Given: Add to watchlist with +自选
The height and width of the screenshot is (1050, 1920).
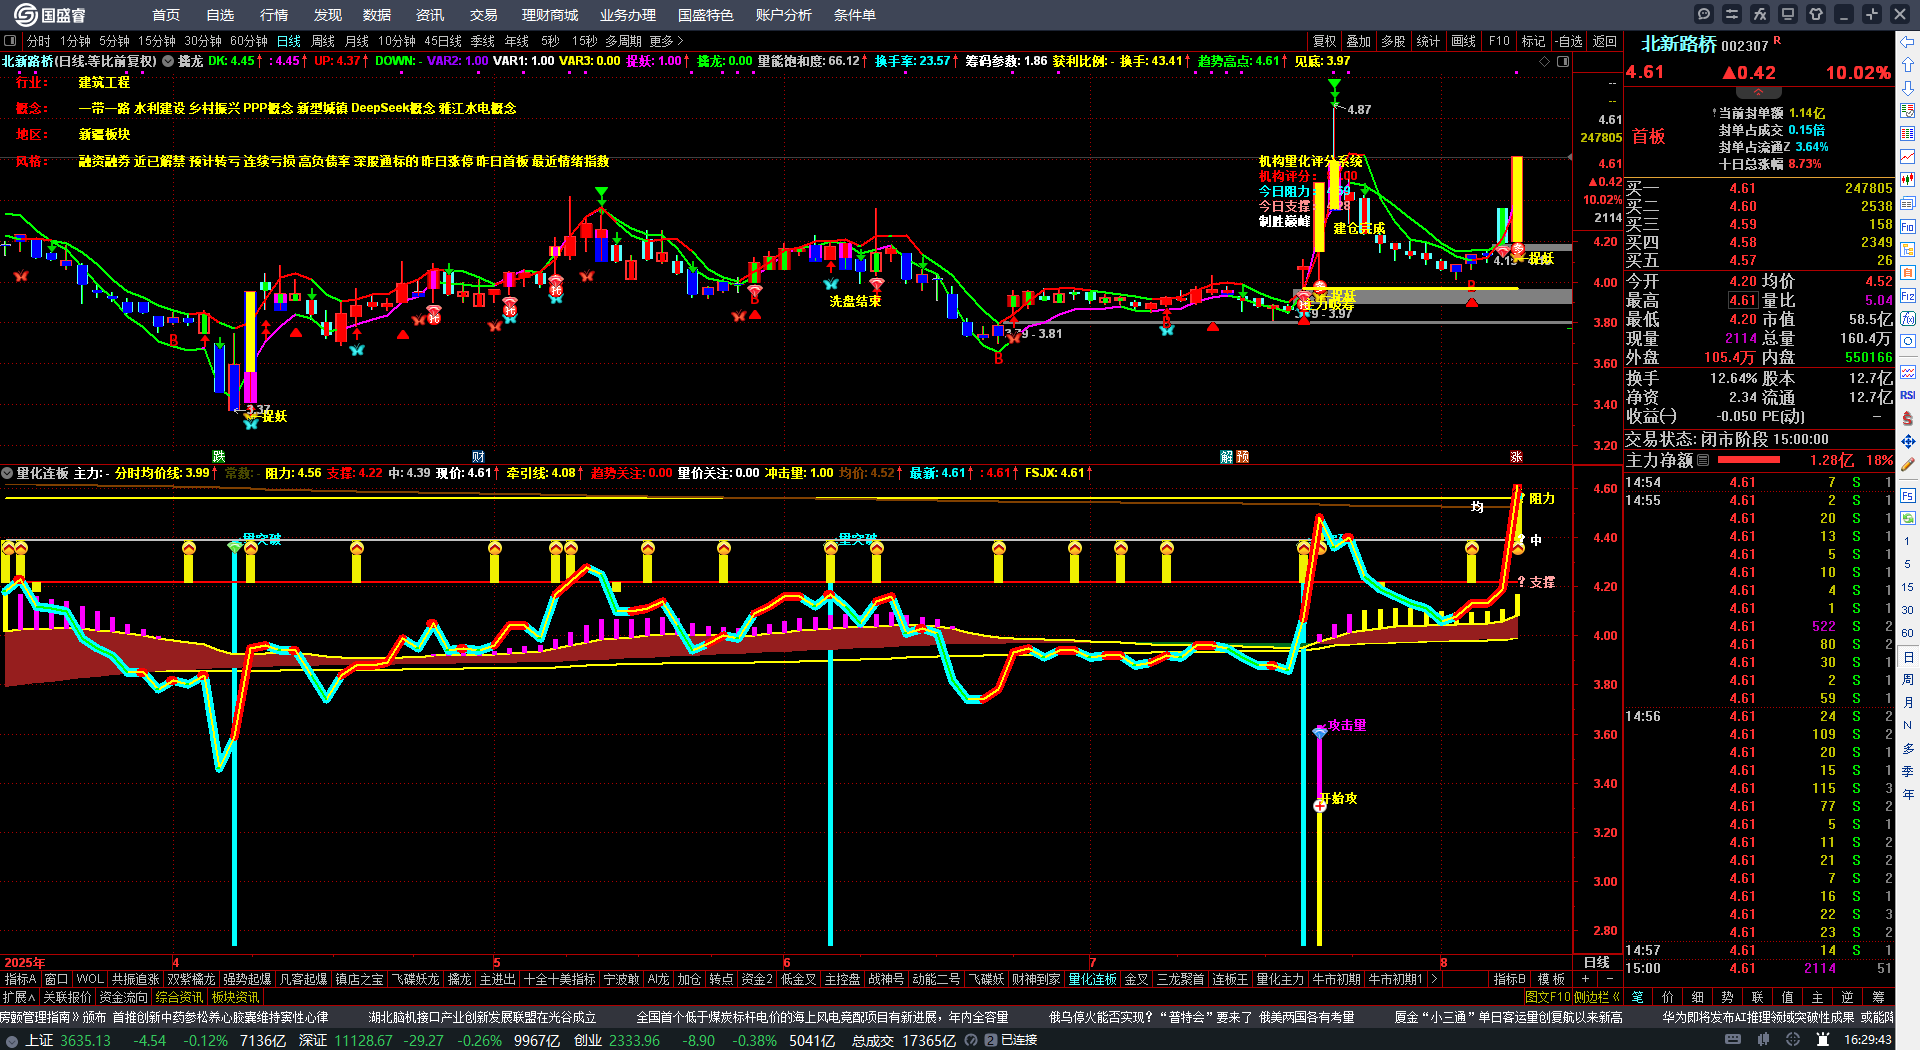Looking at the screenshot, I should point(1570,41).
